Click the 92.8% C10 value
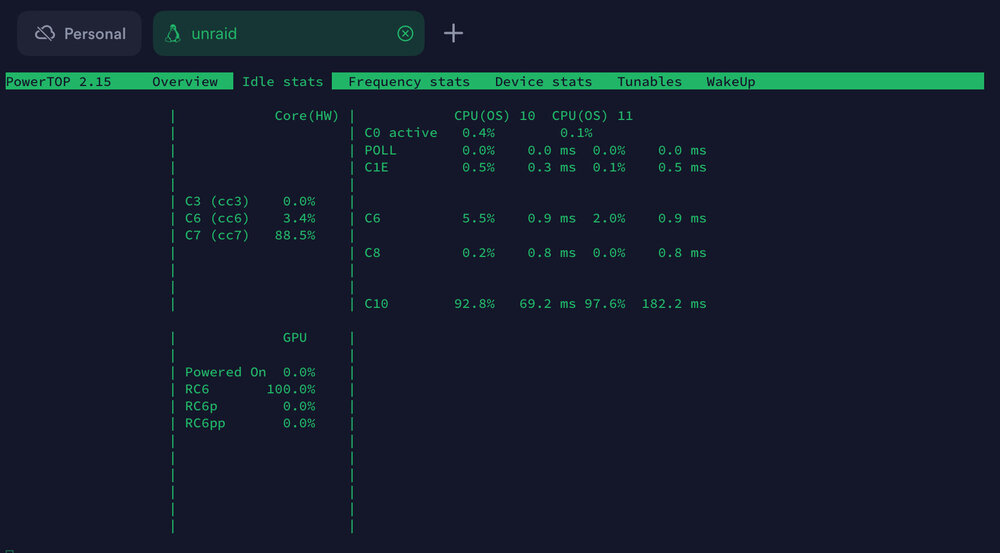 (x=474, y=304)
